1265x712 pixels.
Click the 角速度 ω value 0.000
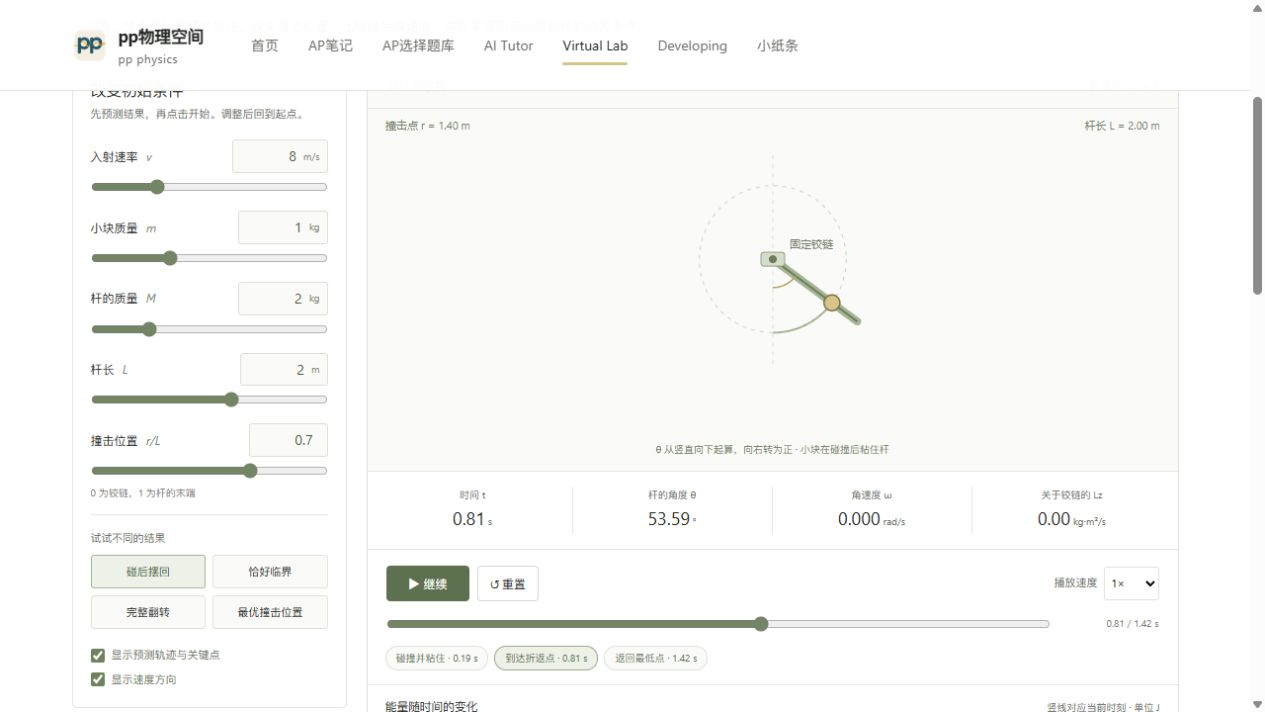pos(859,519)
